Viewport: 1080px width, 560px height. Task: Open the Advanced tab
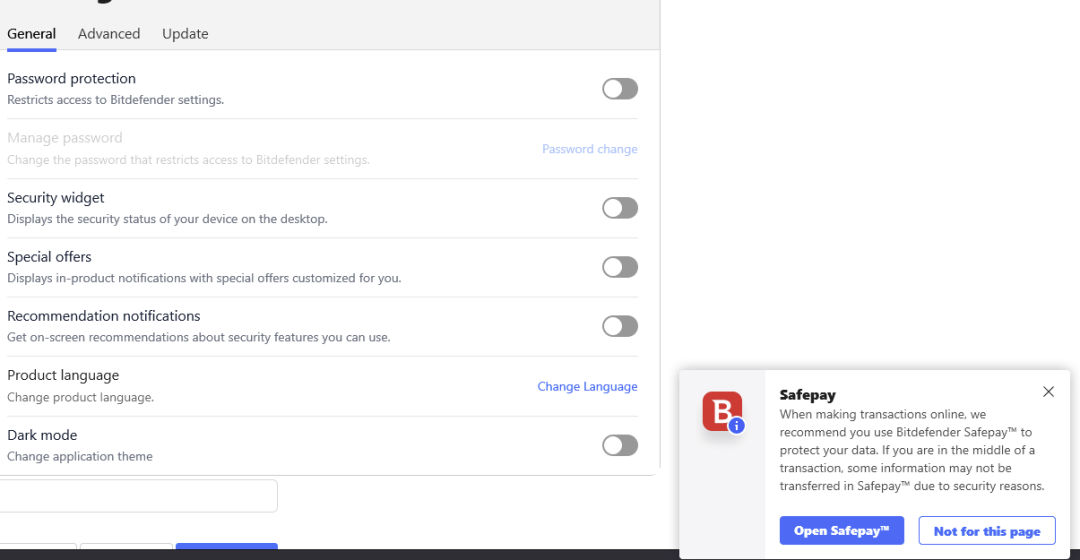click(109, 34)
